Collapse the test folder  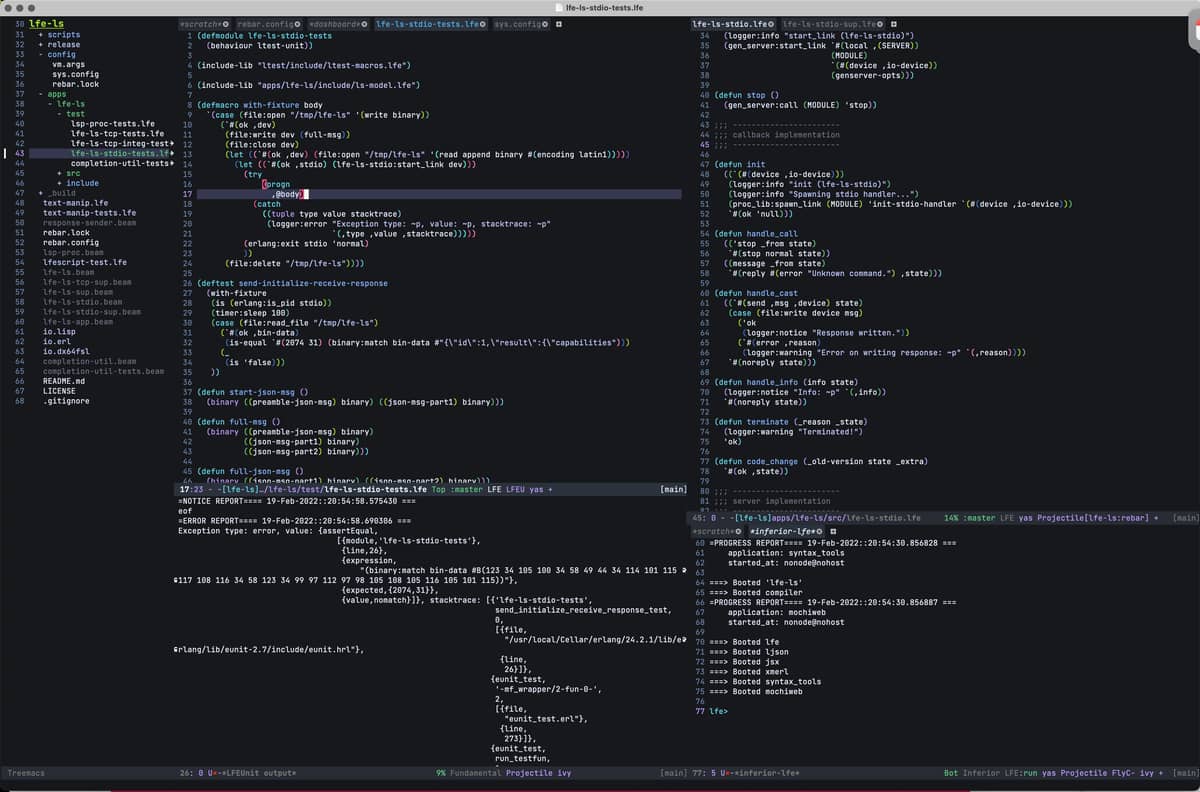point(59,114)
